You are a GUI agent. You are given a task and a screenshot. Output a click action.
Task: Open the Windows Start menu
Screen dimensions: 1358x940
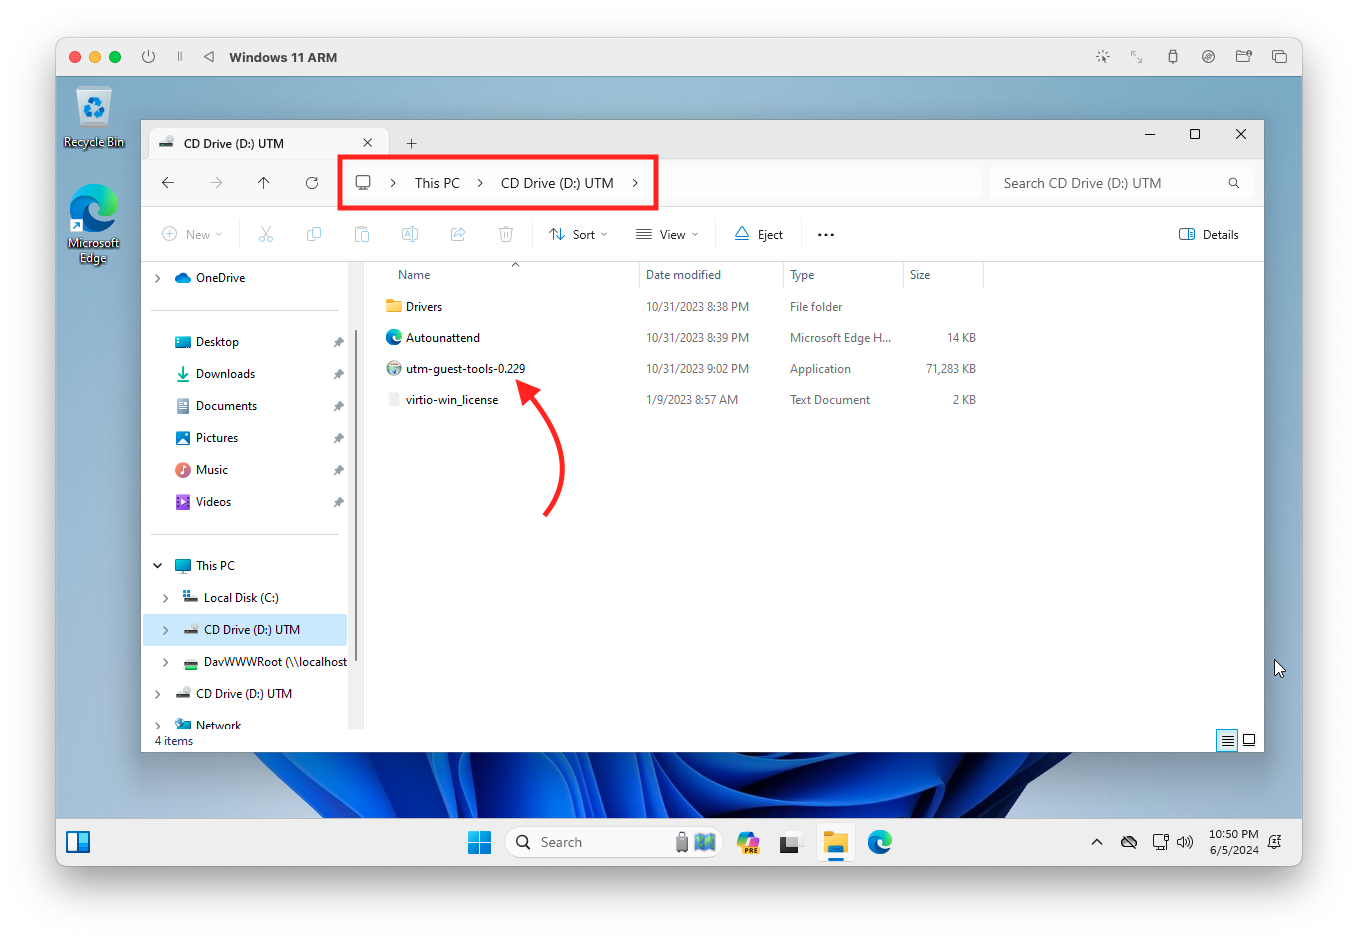pos(480,842)
